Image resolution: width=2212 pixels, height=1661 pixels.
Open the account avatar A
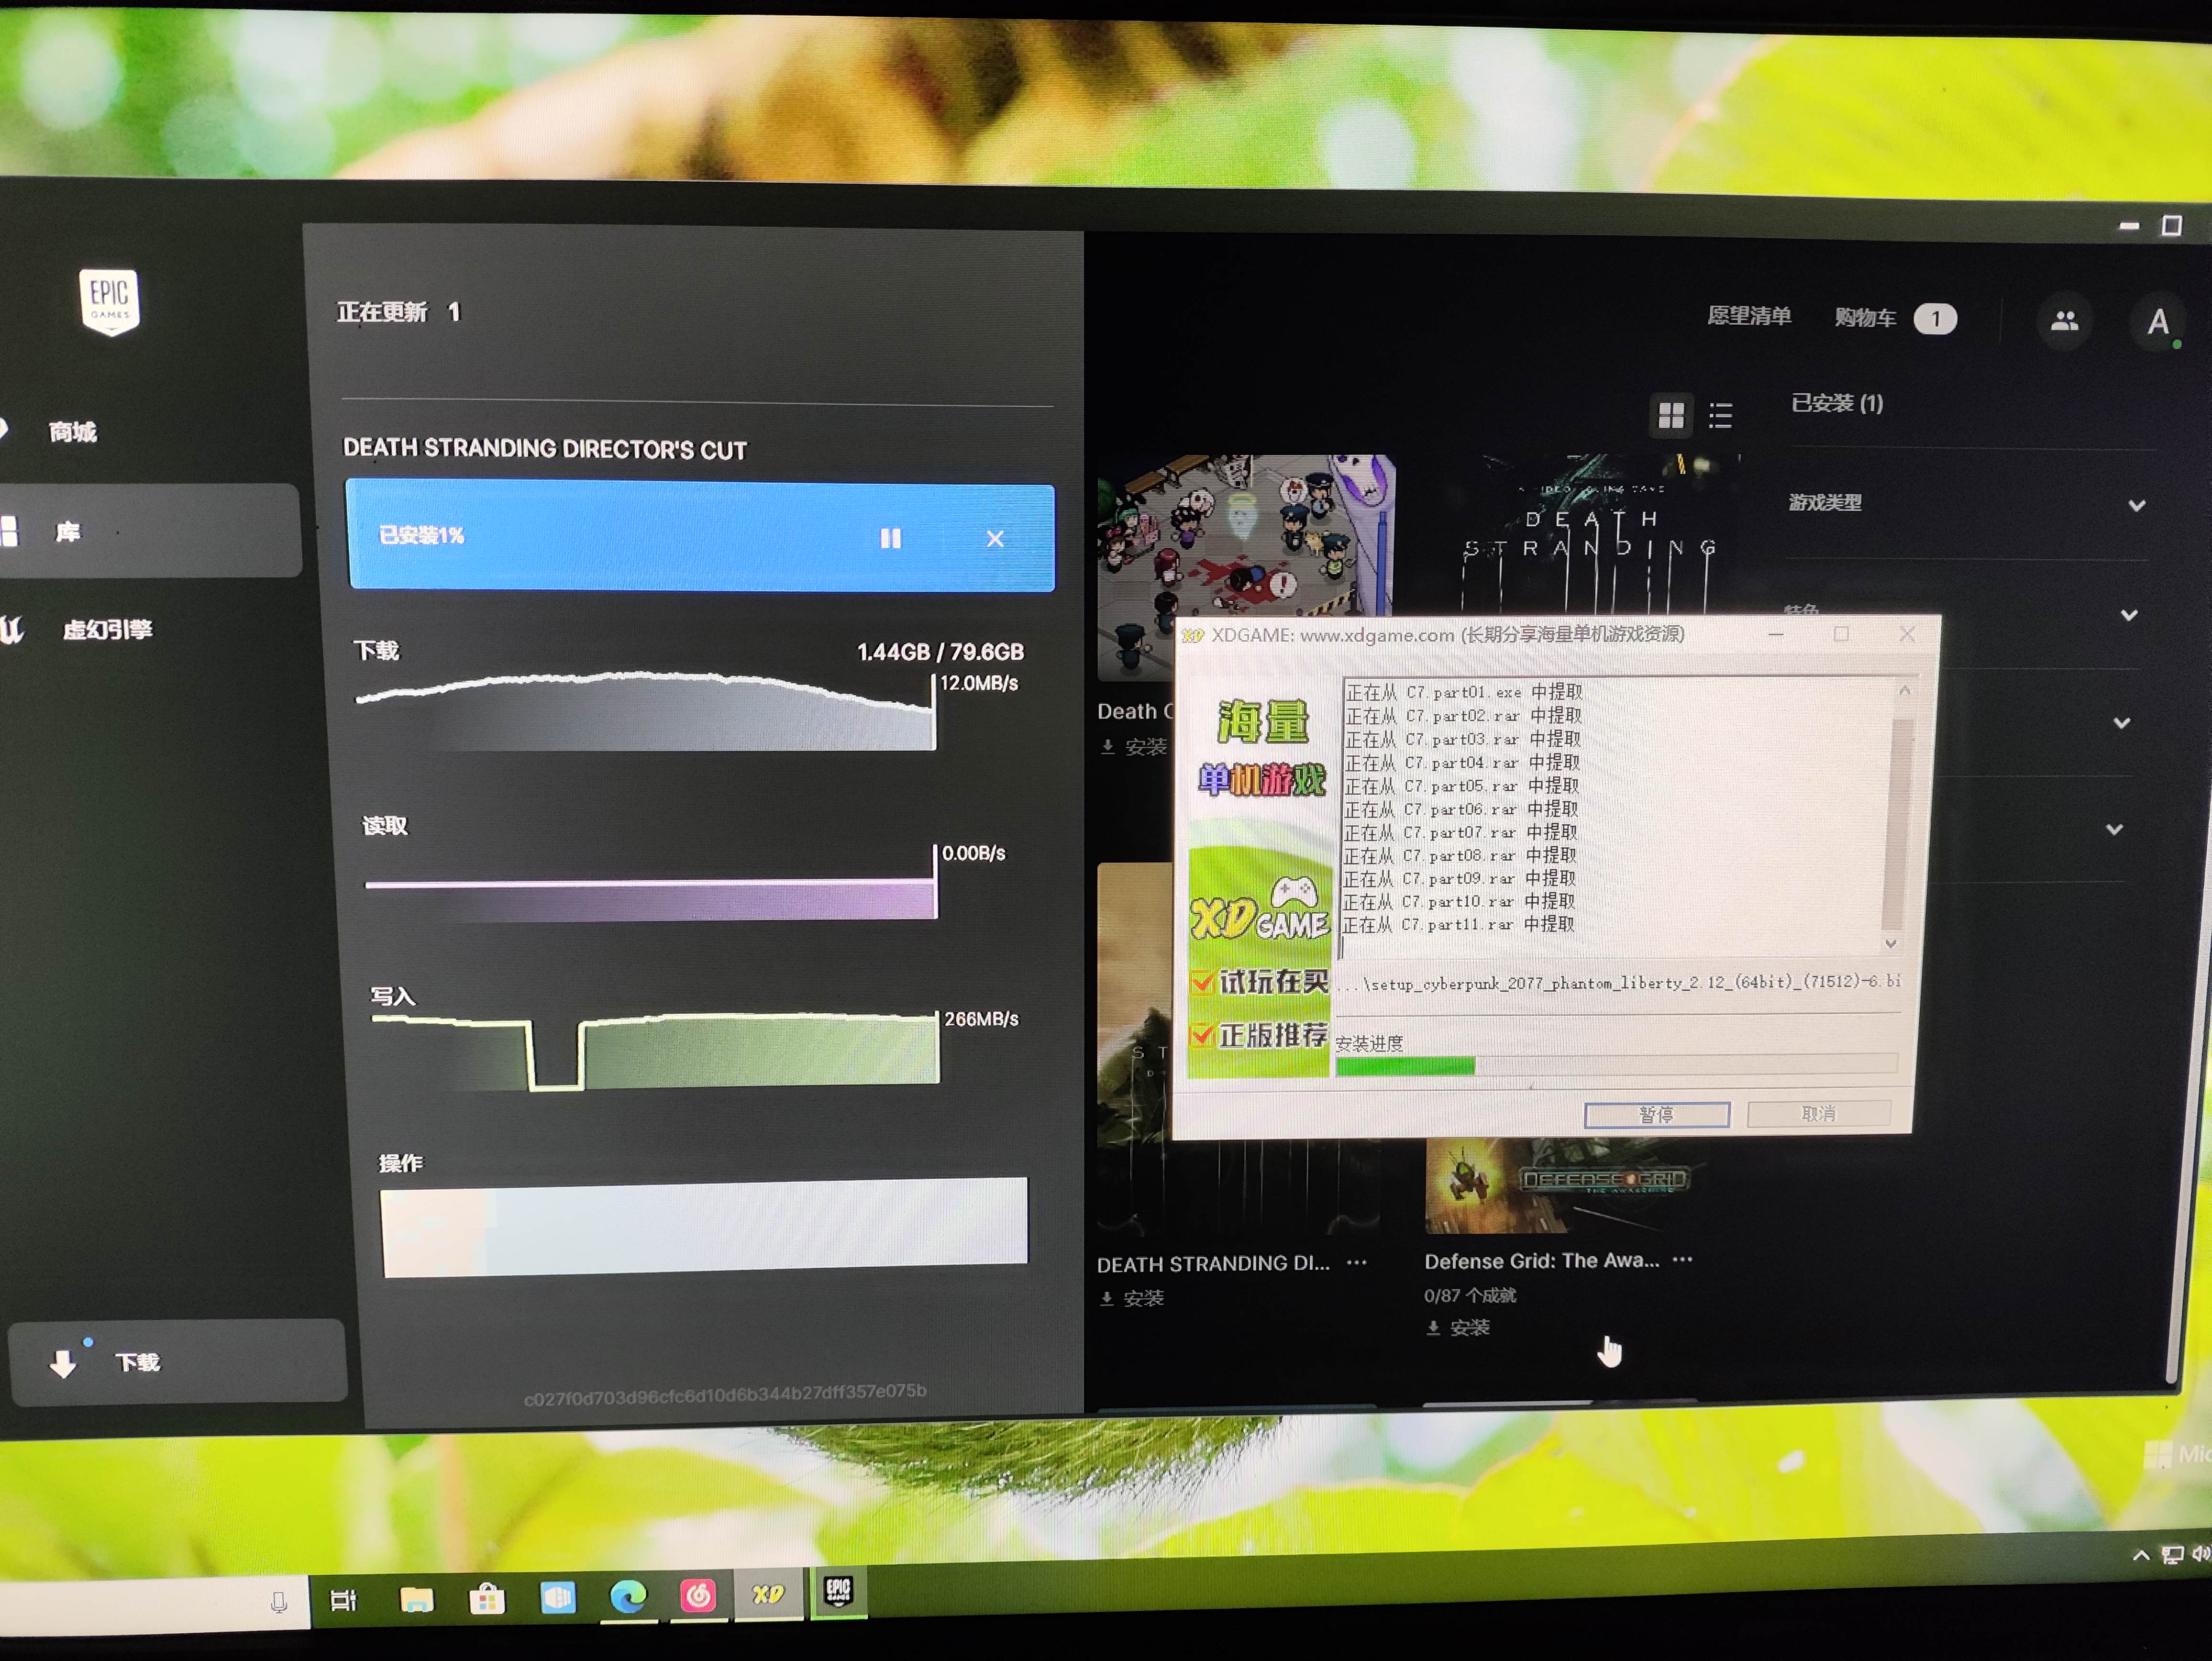coord(2158,322)
